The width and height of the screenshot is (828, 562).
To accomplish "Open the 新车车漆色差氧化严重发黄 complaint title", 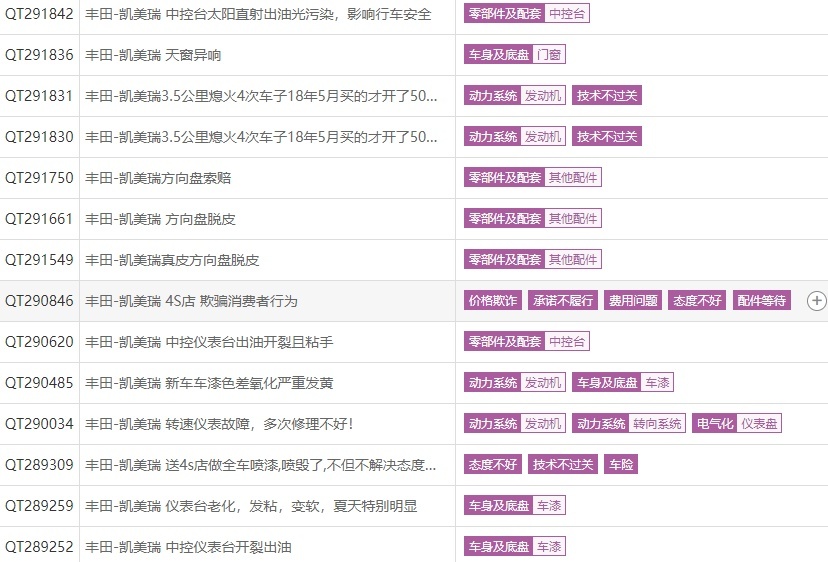I will (209, 383).
